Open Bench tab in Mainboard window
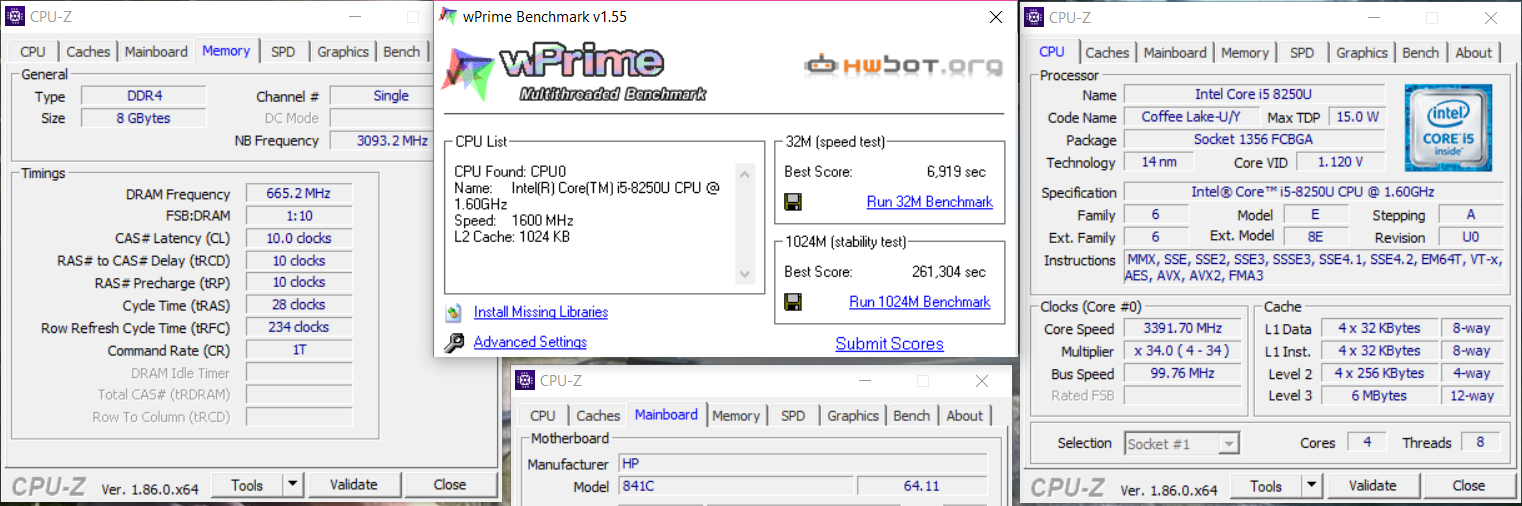Viewport: 1522px width, 506px height. click(912, 416)
